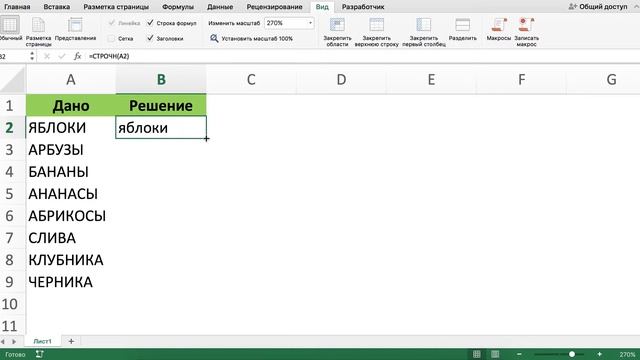The width and height of the screenshot is (640, 360).
Task: Open the Формулы tab
Action: pos(178,7)
